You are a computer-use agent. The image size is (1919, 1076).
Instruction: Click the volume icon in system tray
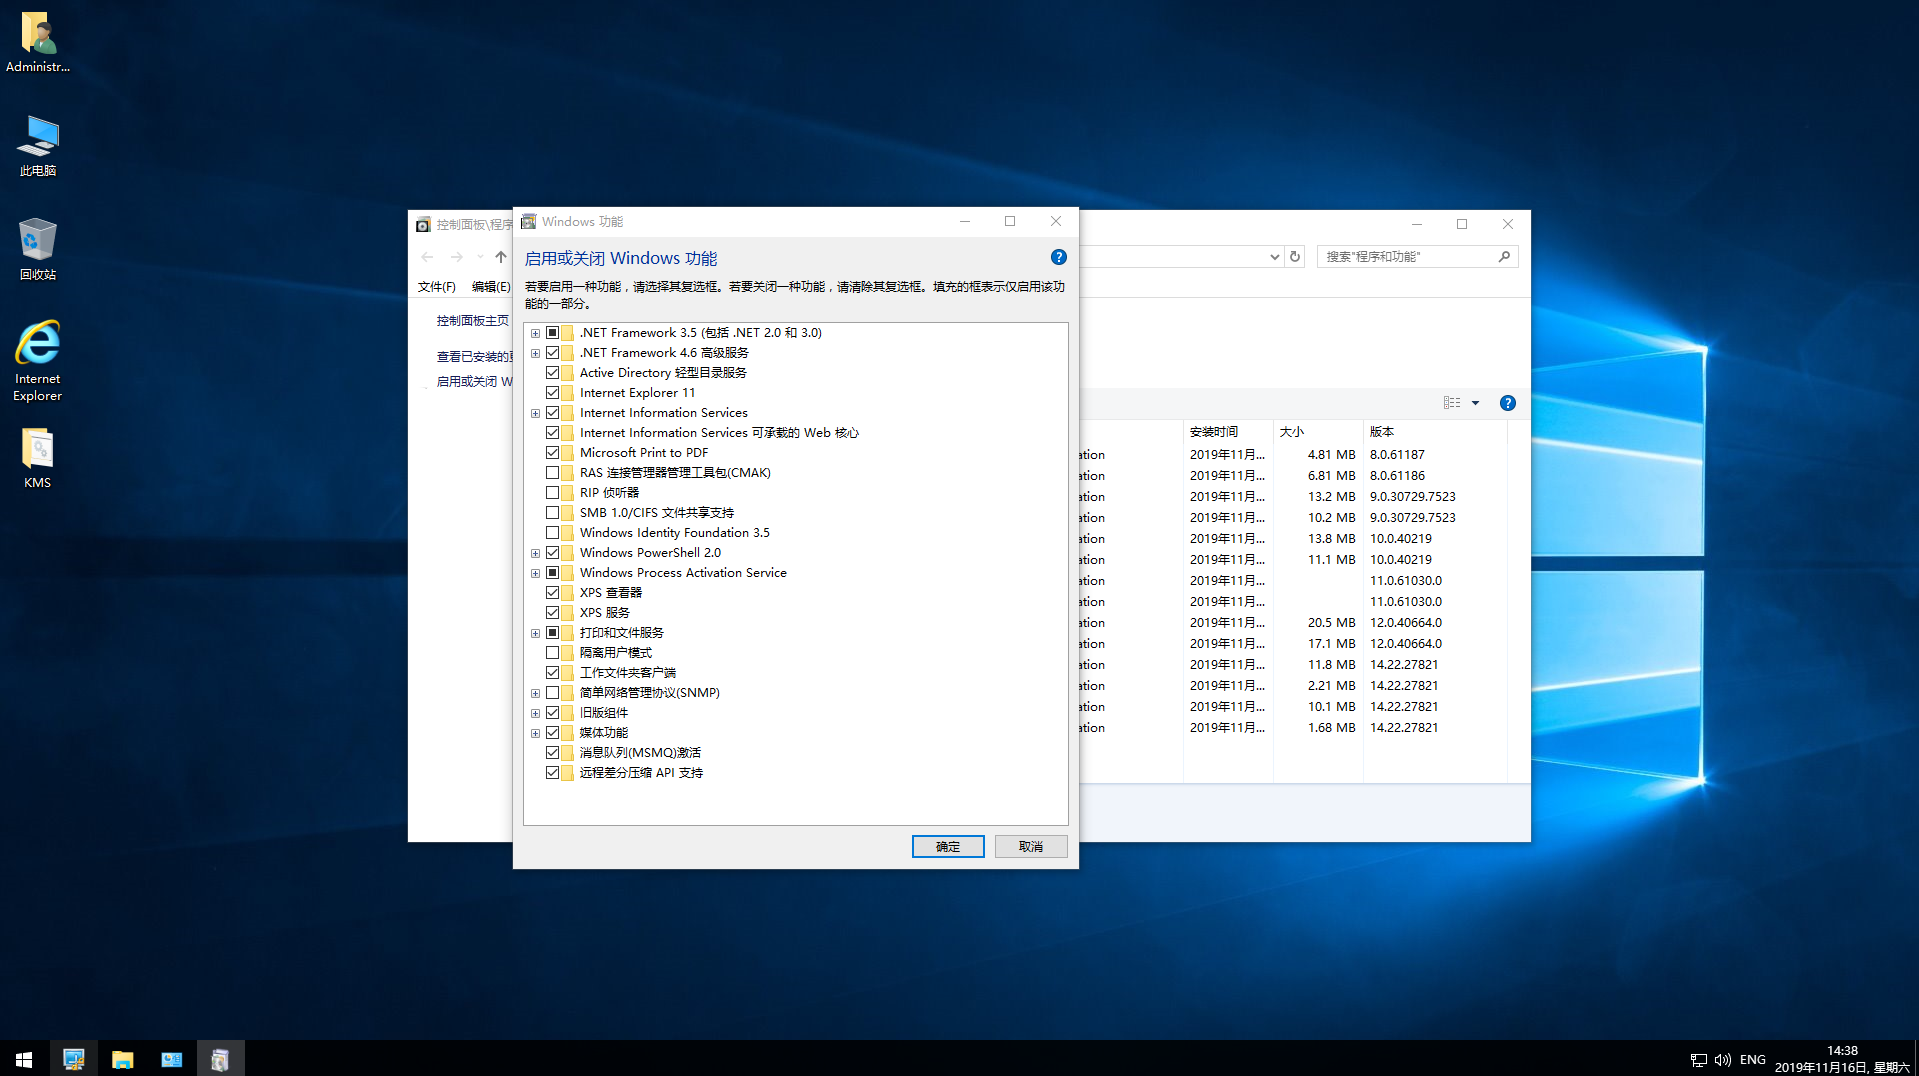1722,1060
